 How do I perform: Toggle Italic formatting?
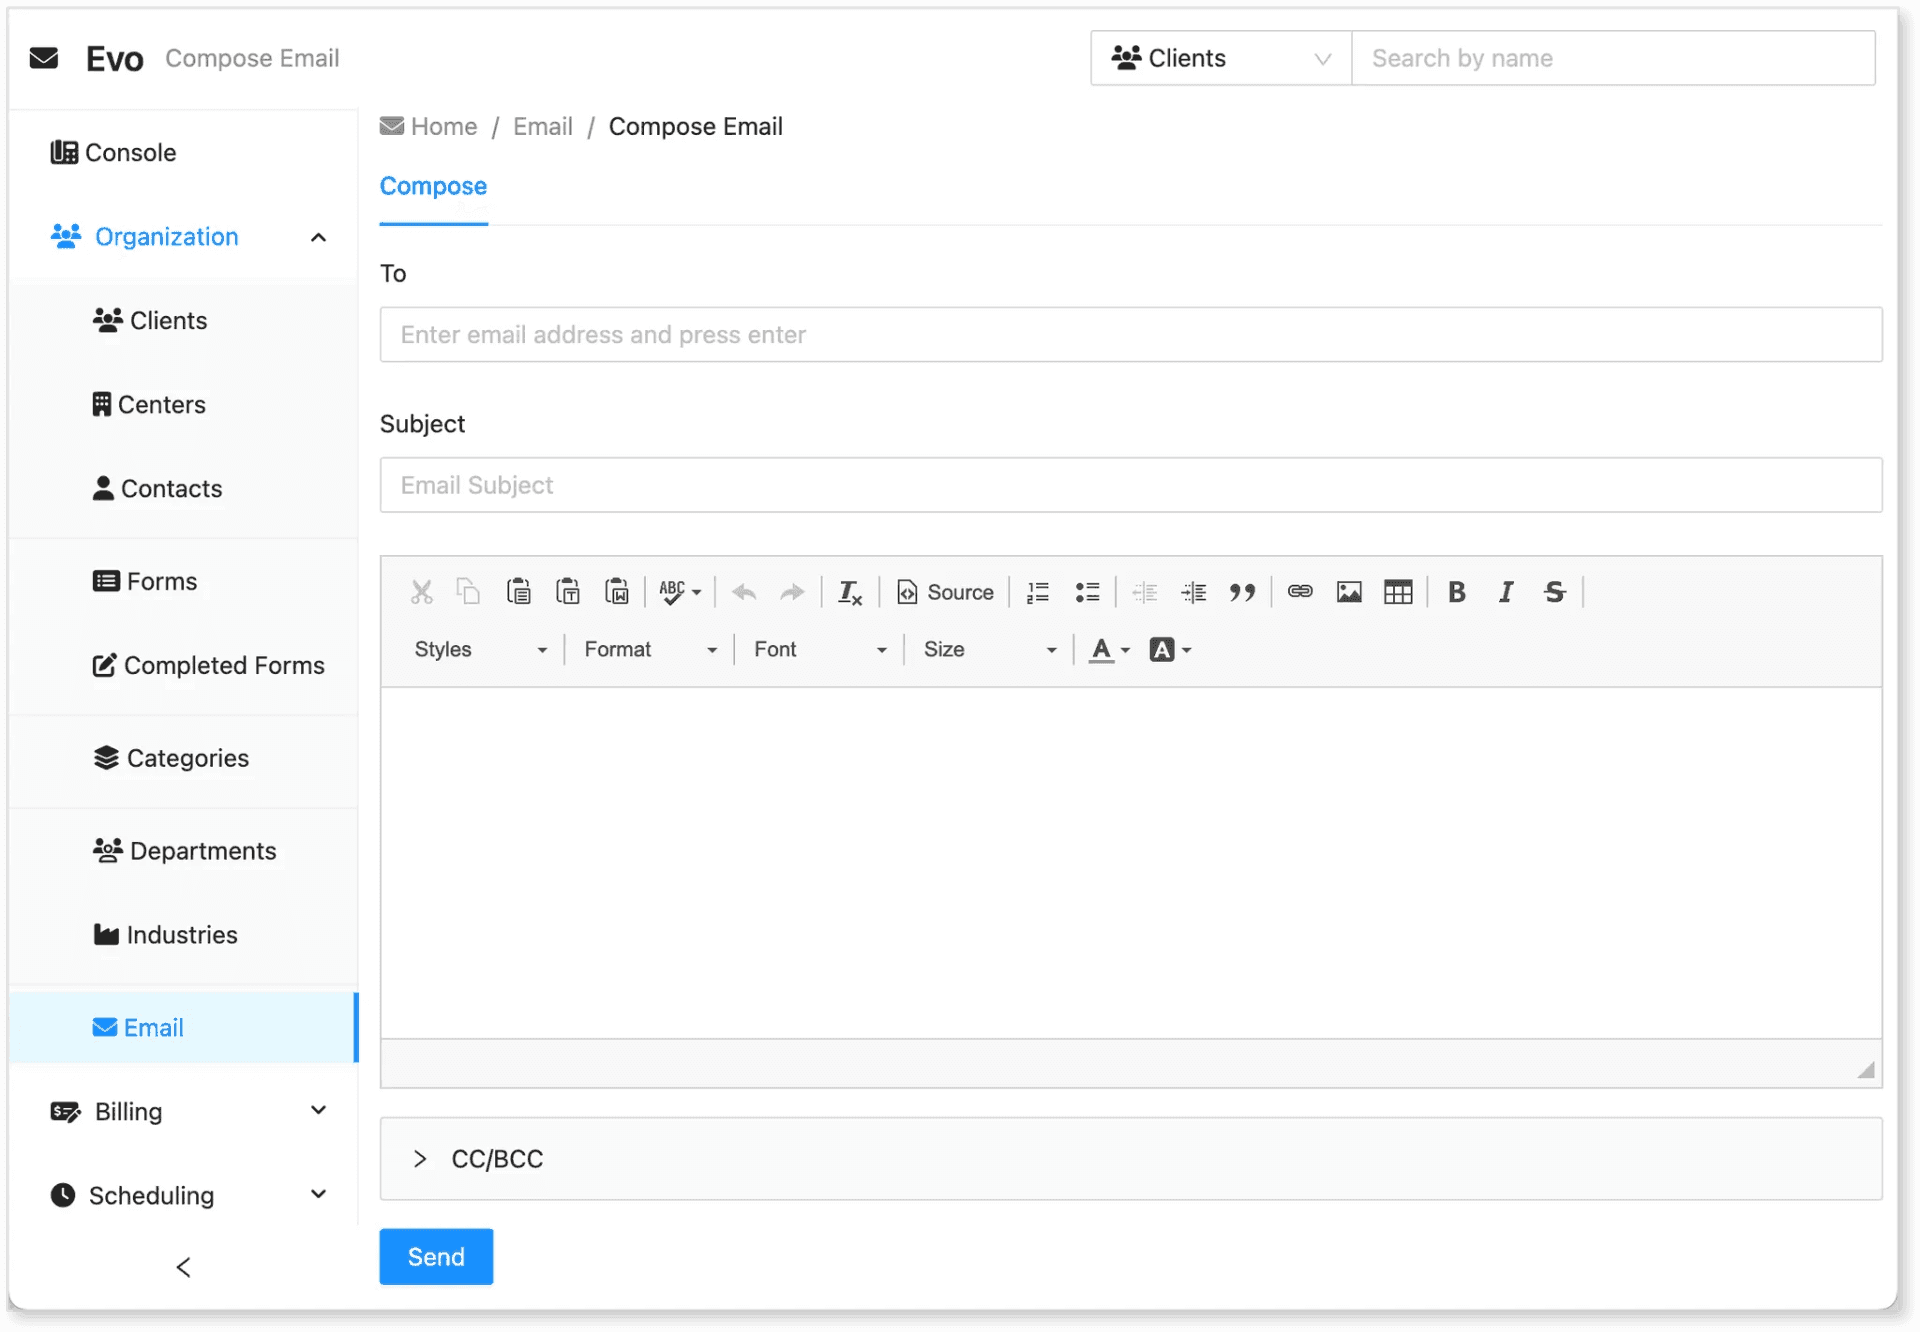[x=1506, y=592]
